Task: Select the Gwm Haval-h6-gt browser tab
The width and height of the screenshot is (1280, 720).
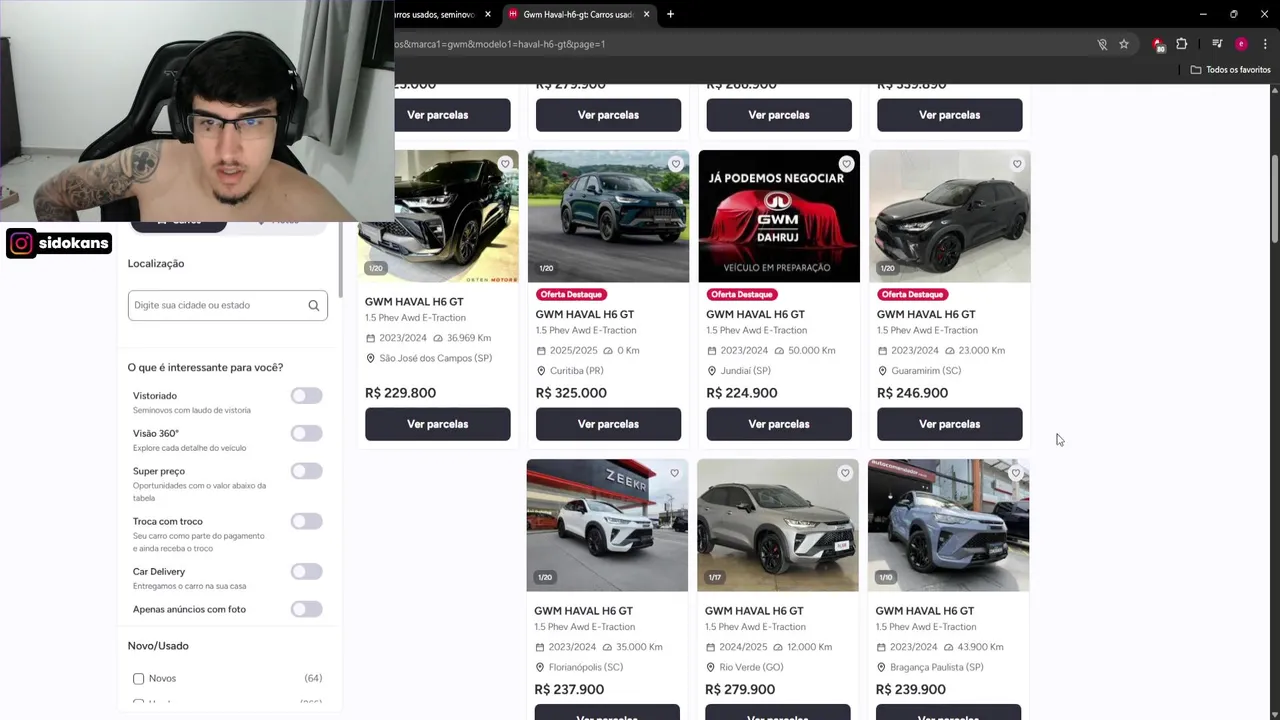Action: click(x=578, y=14)
